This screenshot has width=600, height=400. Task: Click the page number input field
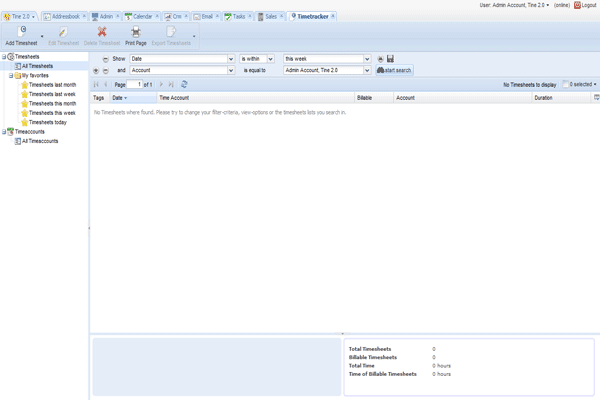tap(136, 85)
